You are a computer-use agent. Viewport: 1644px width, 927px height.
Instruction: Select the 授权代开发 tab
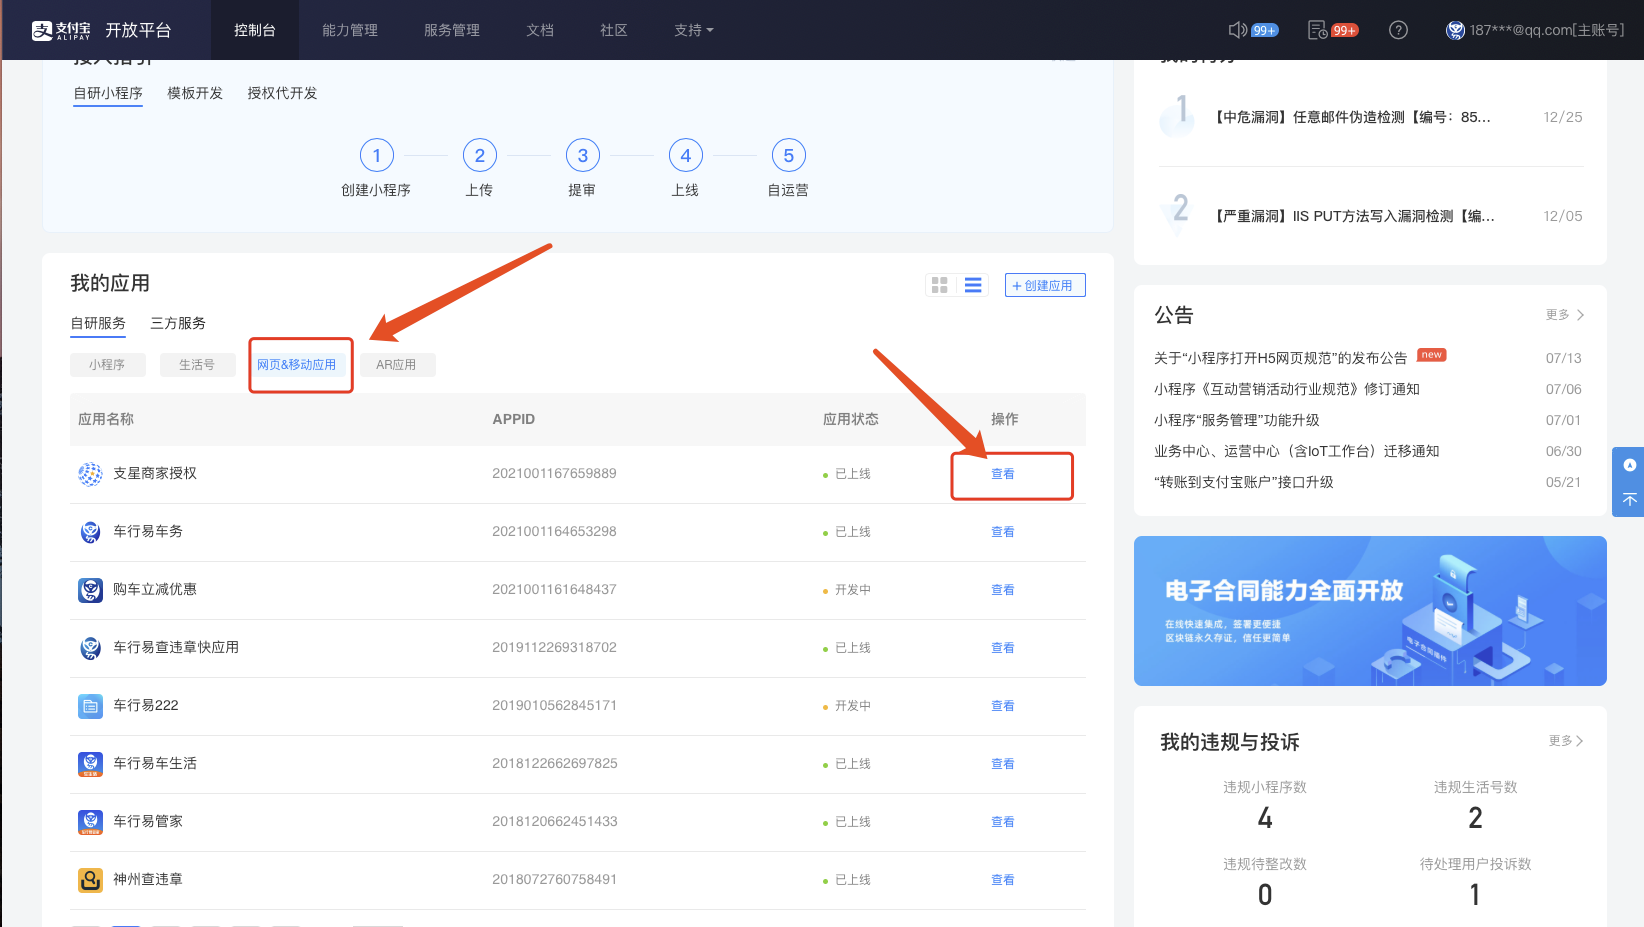pos(282,93)
